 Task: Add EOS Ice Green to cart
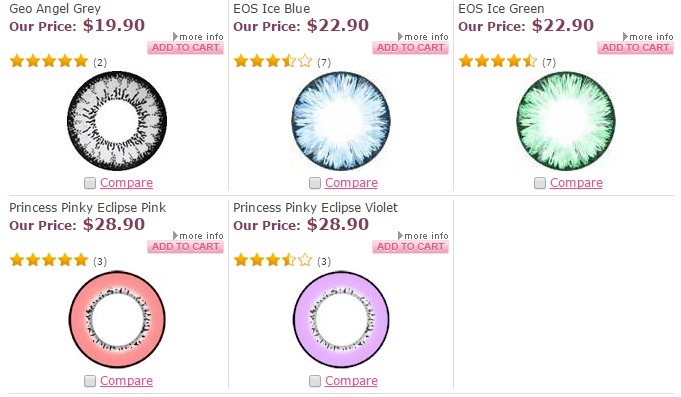635,48
